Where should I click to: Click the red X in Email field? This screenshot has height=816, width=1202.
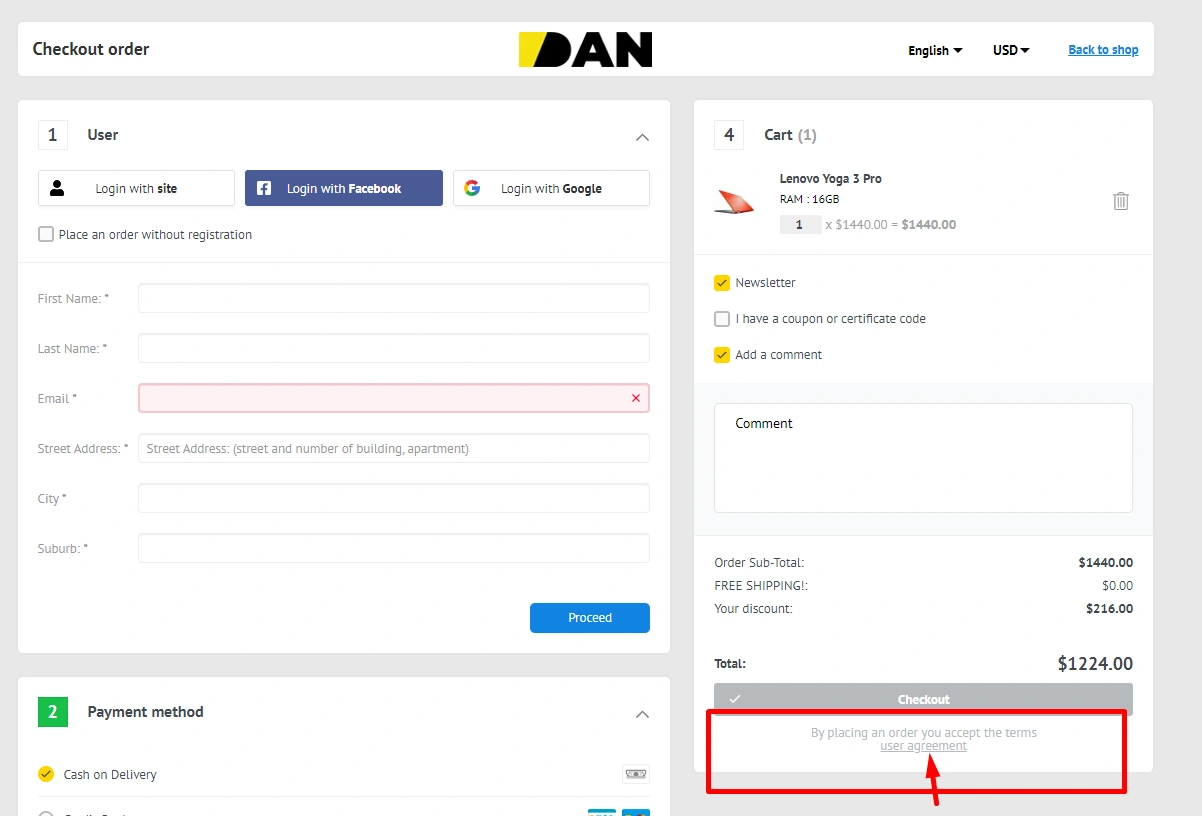point(636,398)
